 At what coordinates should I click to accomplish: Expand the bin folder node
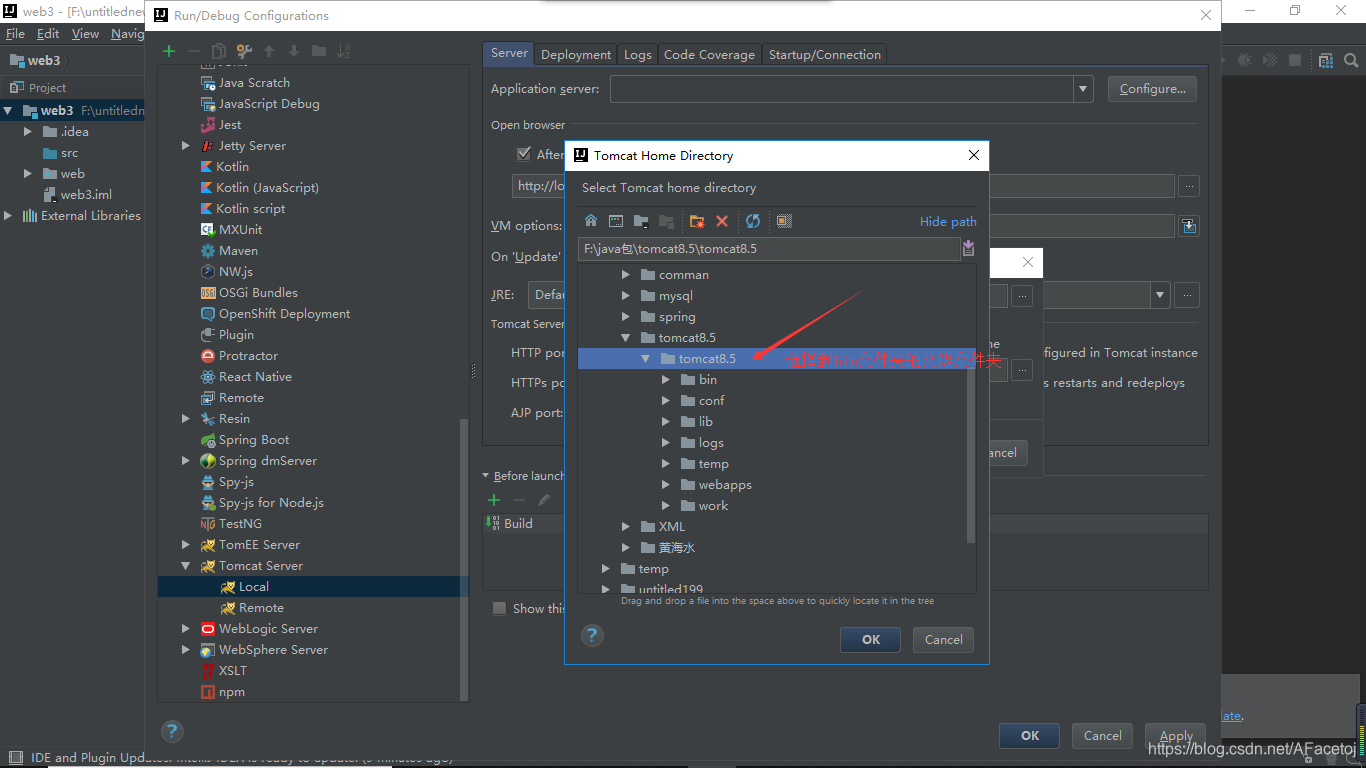click(666, 379)
